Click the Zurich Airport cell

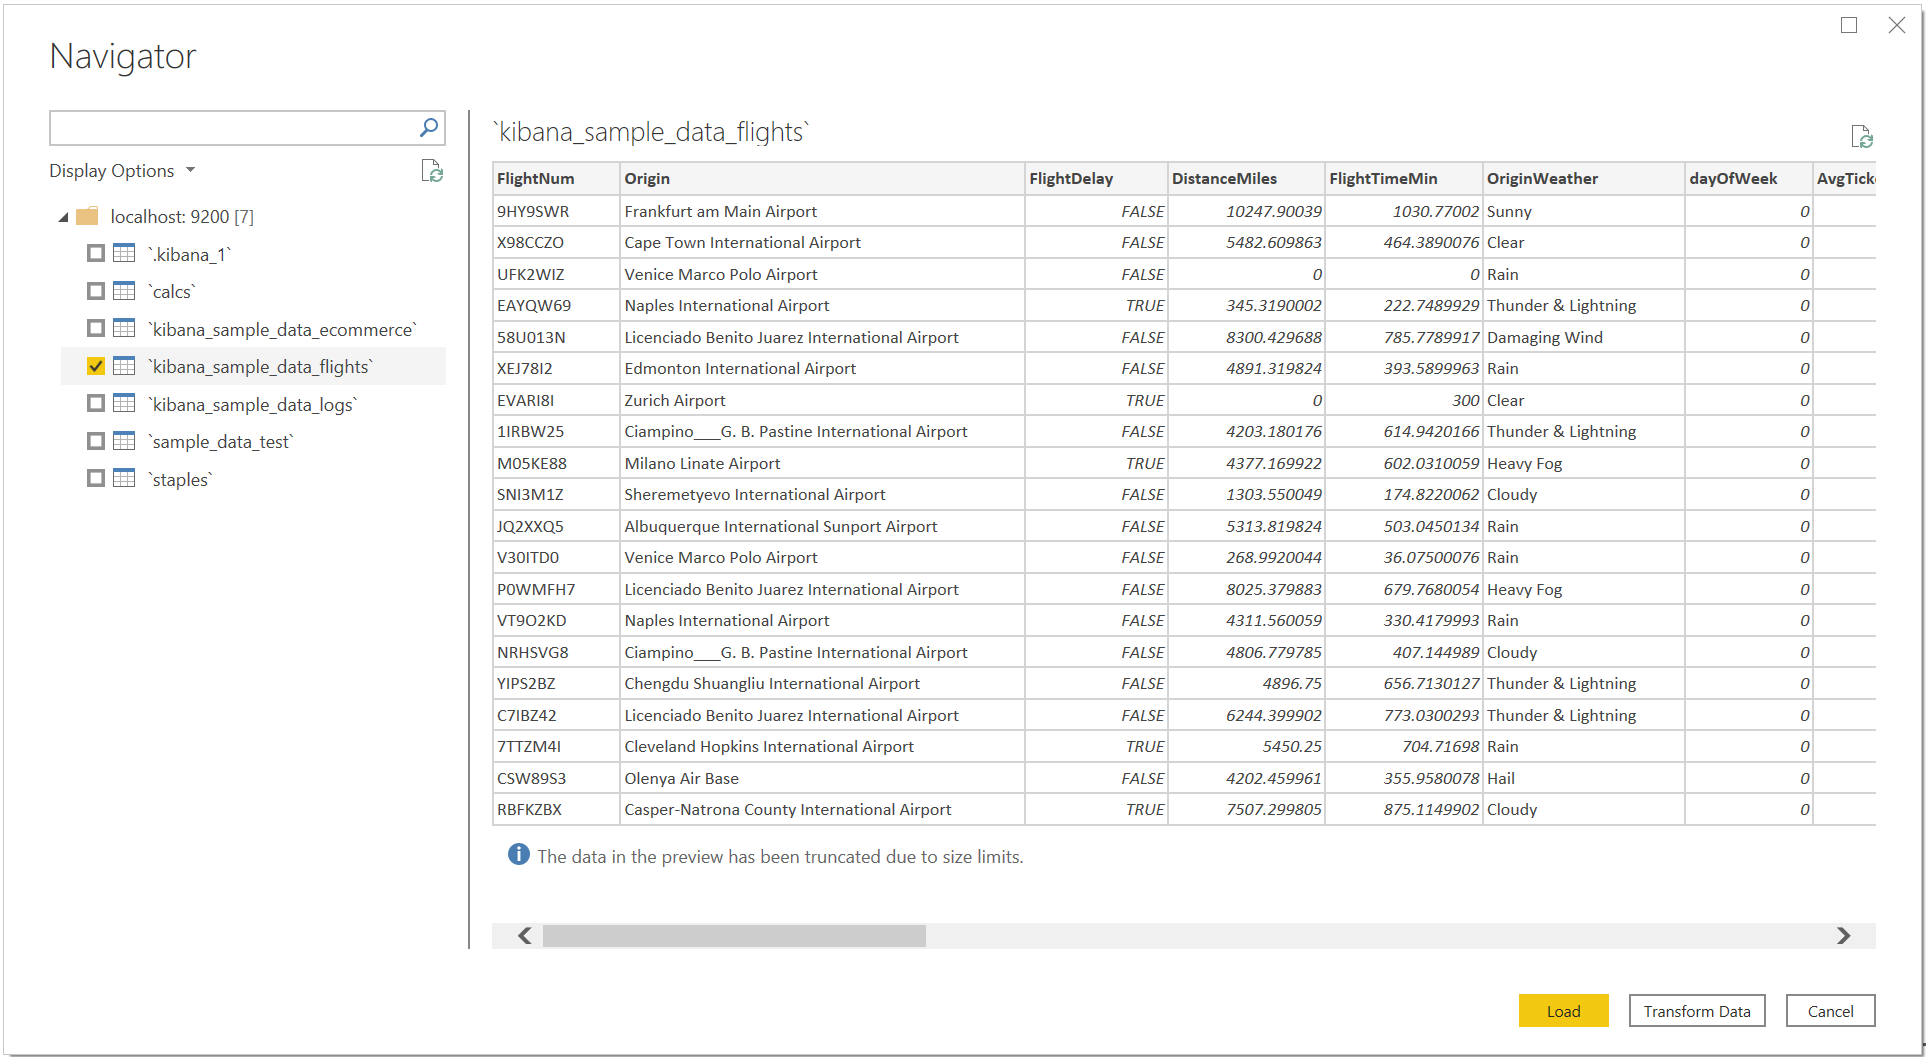822,400
